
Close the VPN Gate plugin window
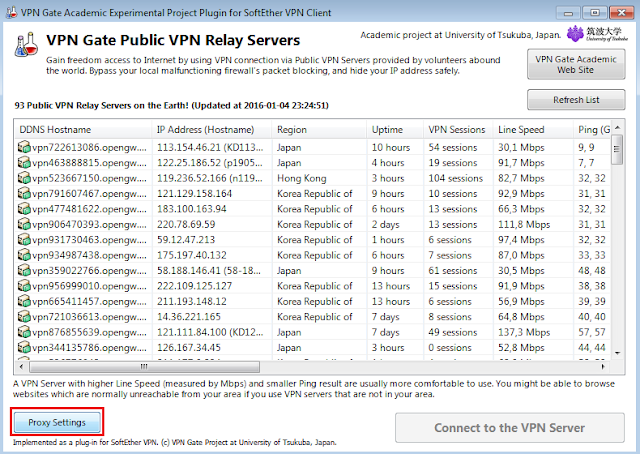[x=621, y=13]
